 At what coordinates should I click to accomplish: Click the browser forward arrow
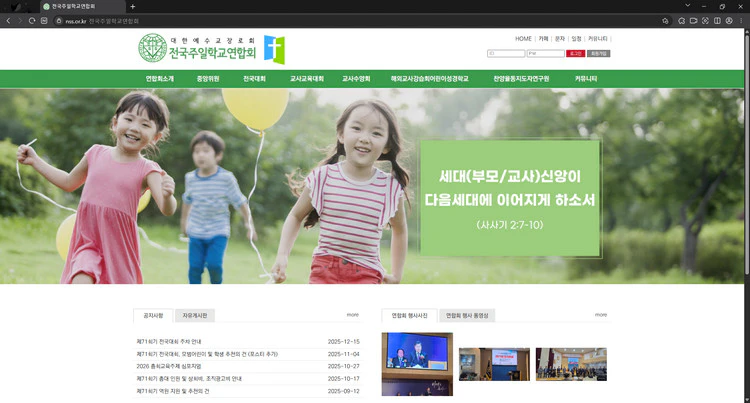20,21
